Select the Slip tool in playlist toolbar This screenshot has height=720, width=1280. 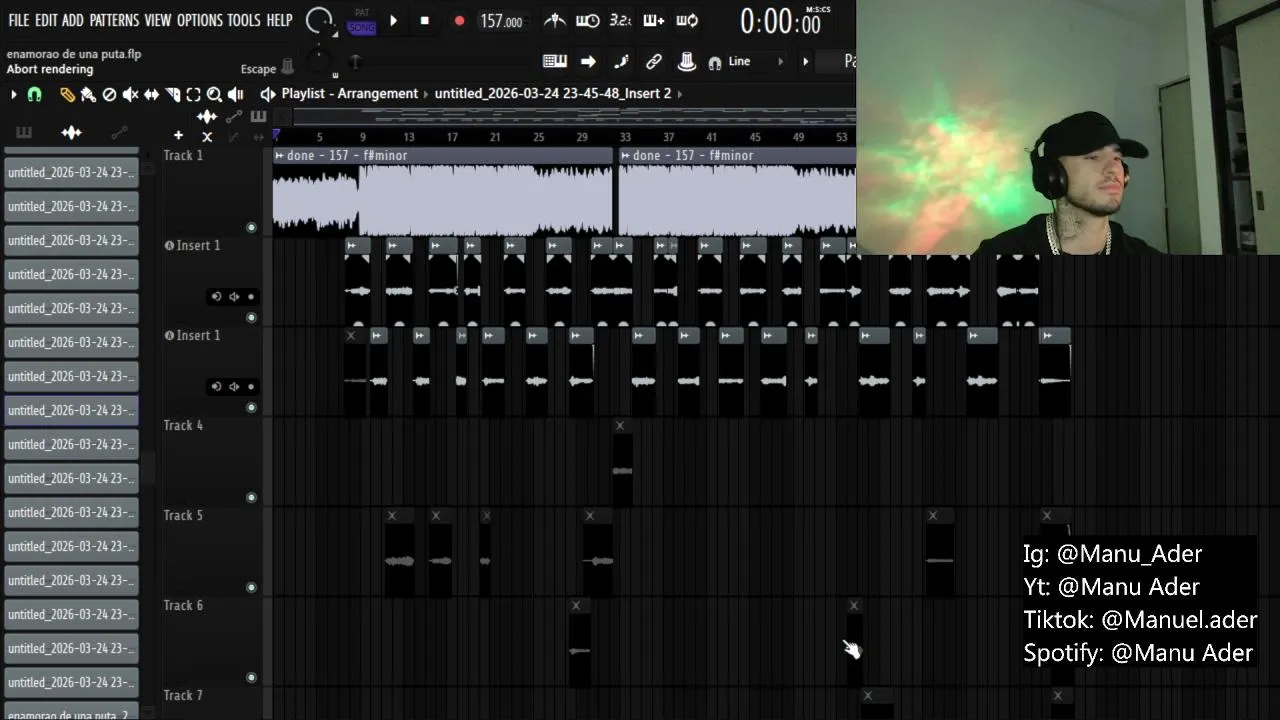(x=152, y=94)
